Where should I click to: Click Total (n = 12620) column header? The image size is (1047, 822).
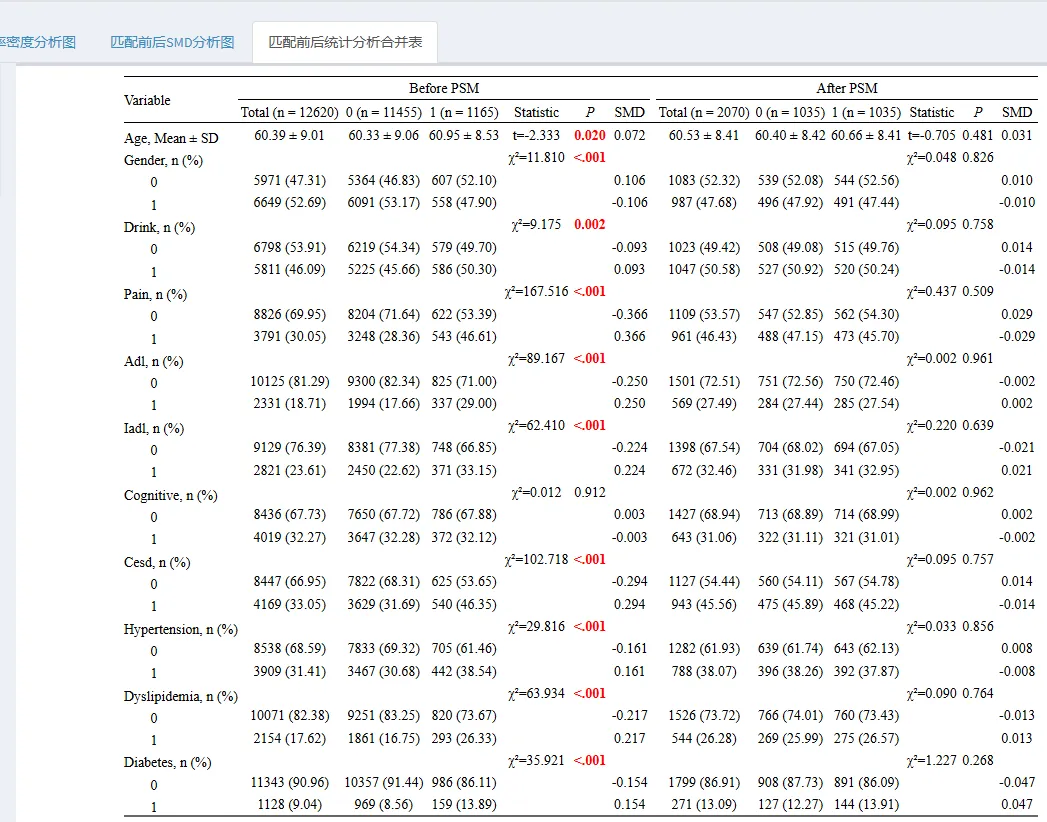289,112
